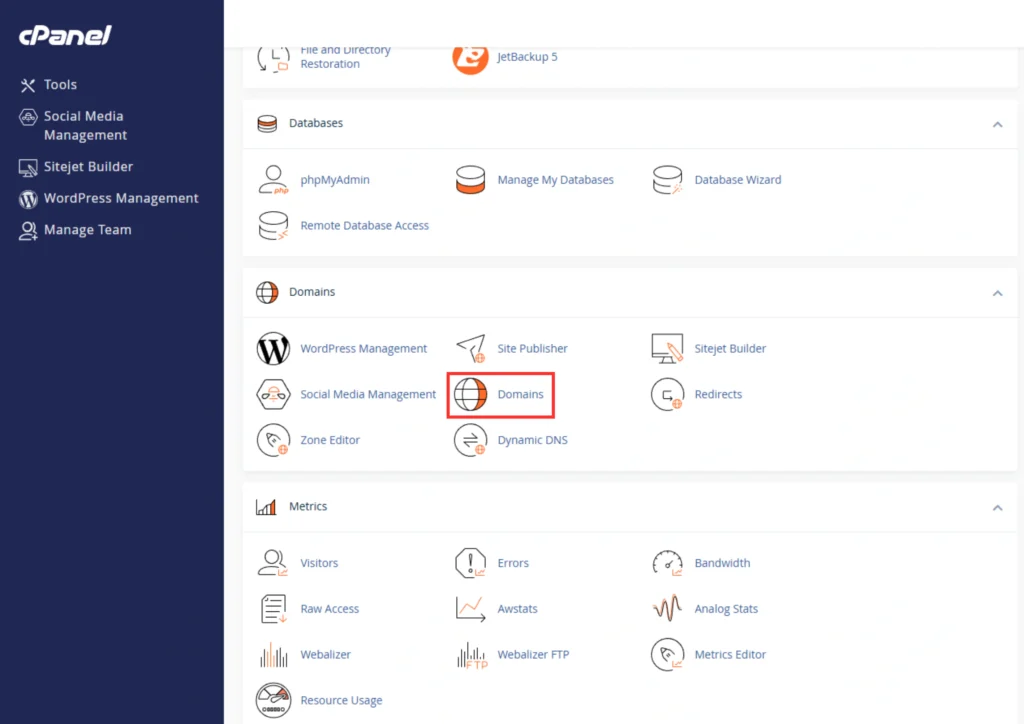Screen dimensions: 1024x724
Task: Click the Metrics section header title
Action: [308, 507]
